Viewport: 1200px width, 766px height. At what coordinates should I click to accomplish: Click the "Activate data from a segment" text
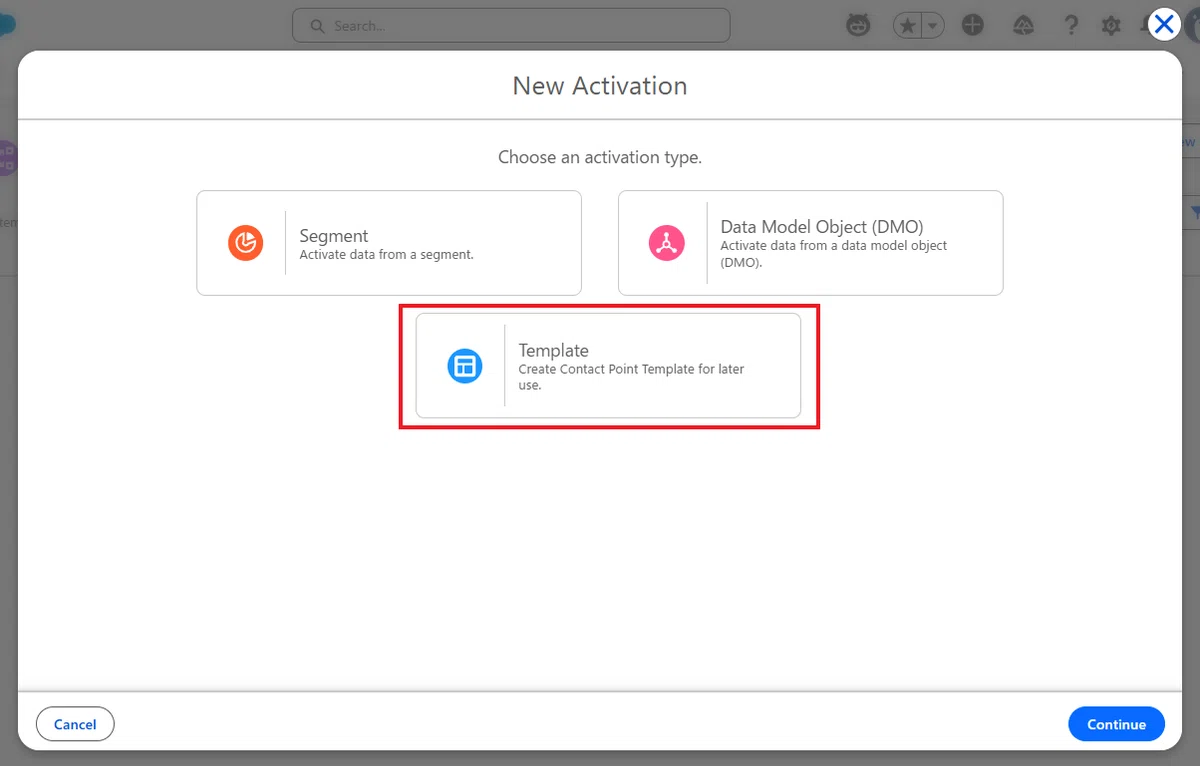[387, 254]
